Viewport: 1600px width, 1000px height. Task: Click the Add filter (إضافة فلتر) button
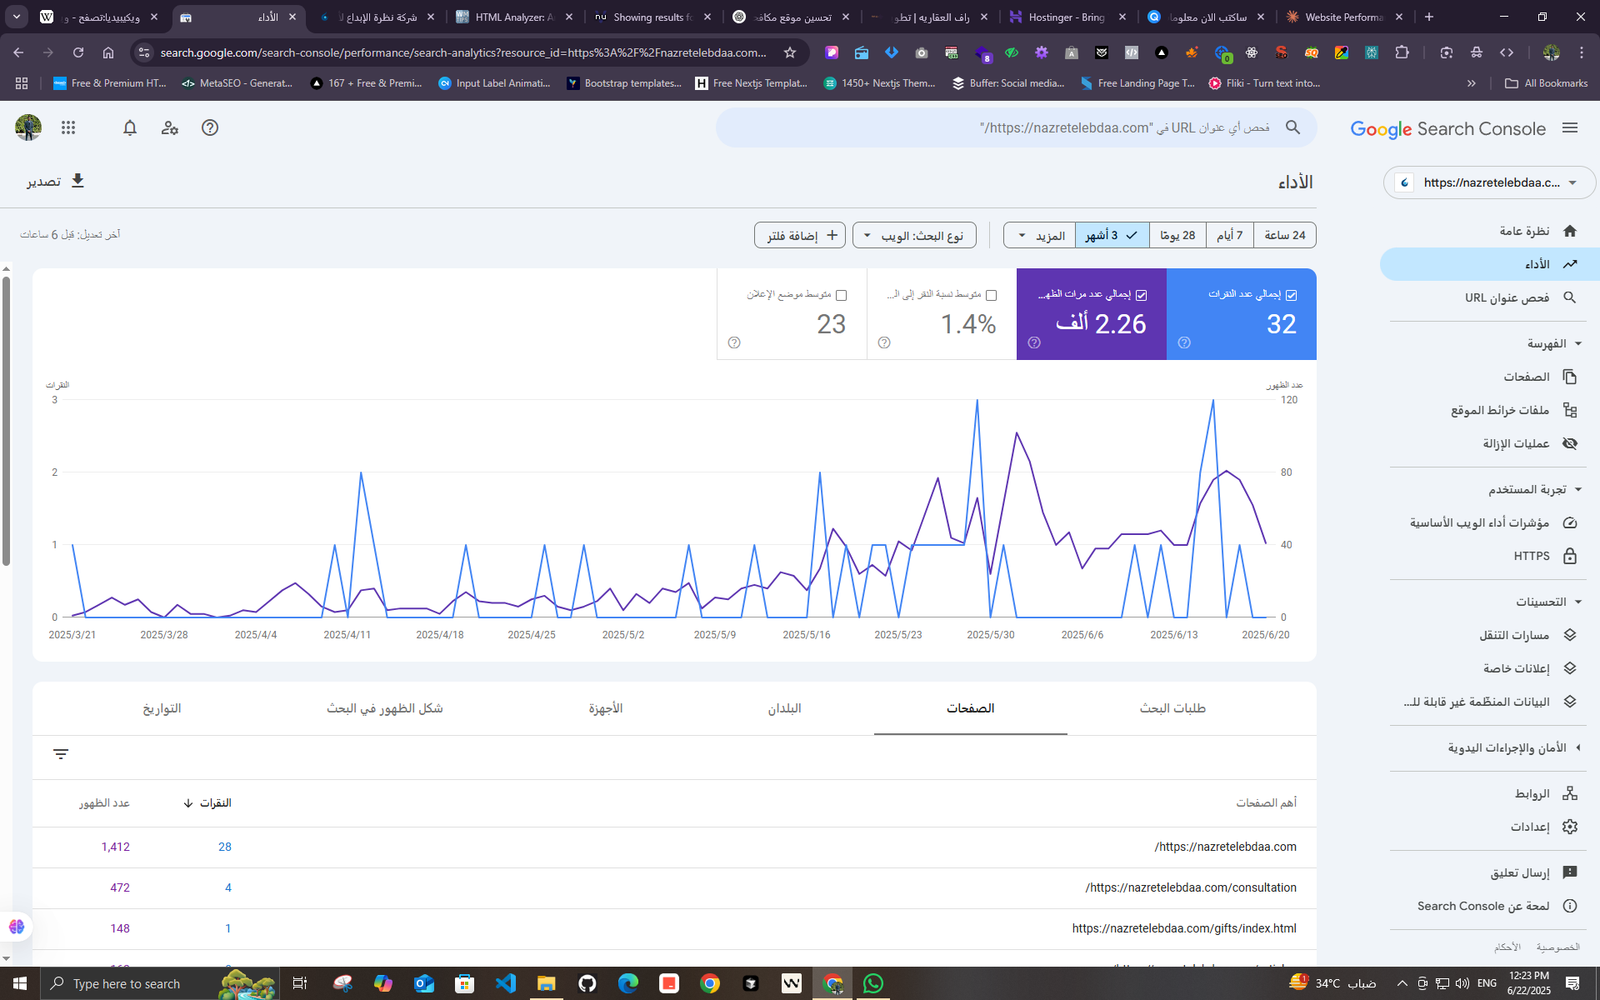800,235
